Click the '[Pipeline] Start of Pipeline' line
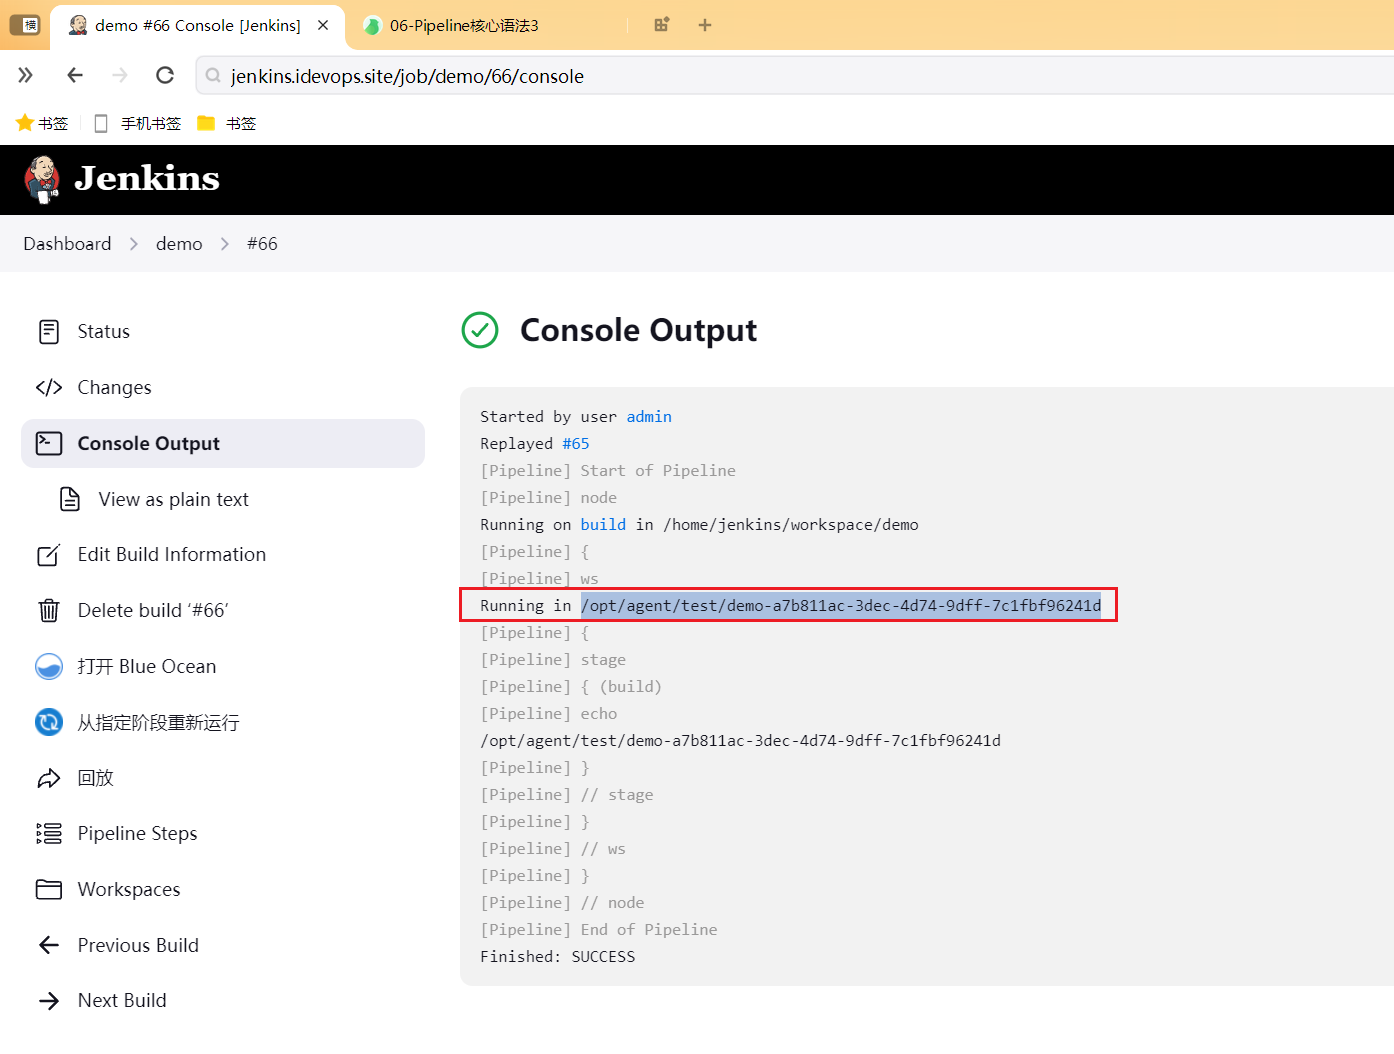This screenshot has height=1054, width=1394. (x=608, y=471)
